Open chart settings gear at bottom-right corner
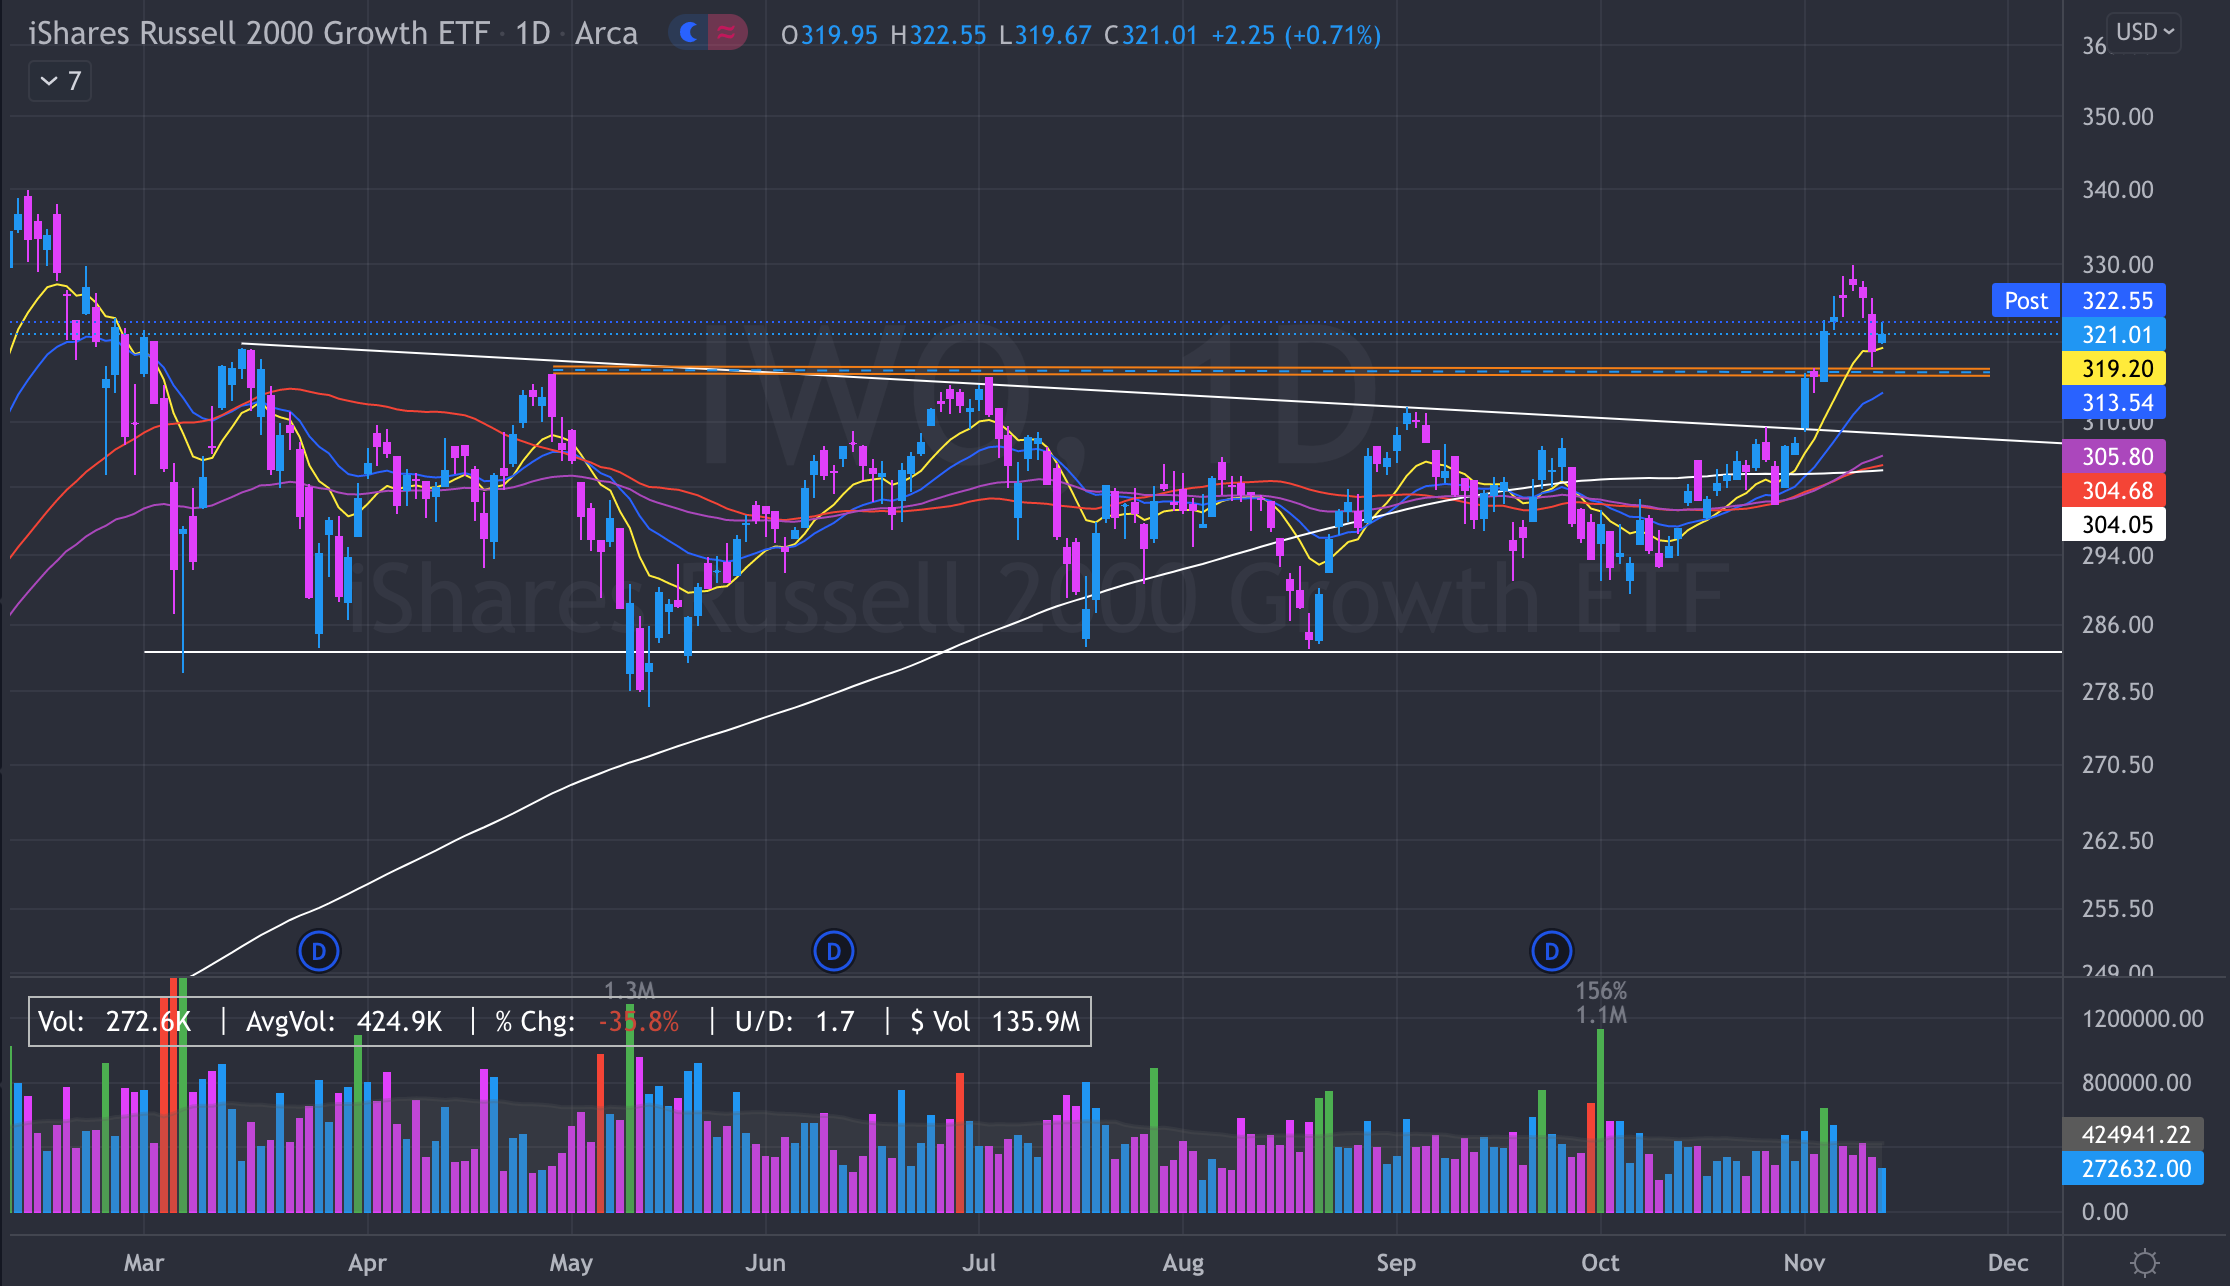The image size is (2230, 1286). pyautogui.click(x=2144, y=1262)
